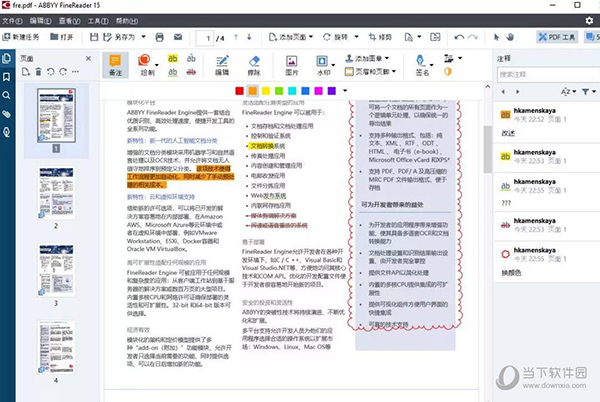Pick the red color swatch

(x=240, y=91)
